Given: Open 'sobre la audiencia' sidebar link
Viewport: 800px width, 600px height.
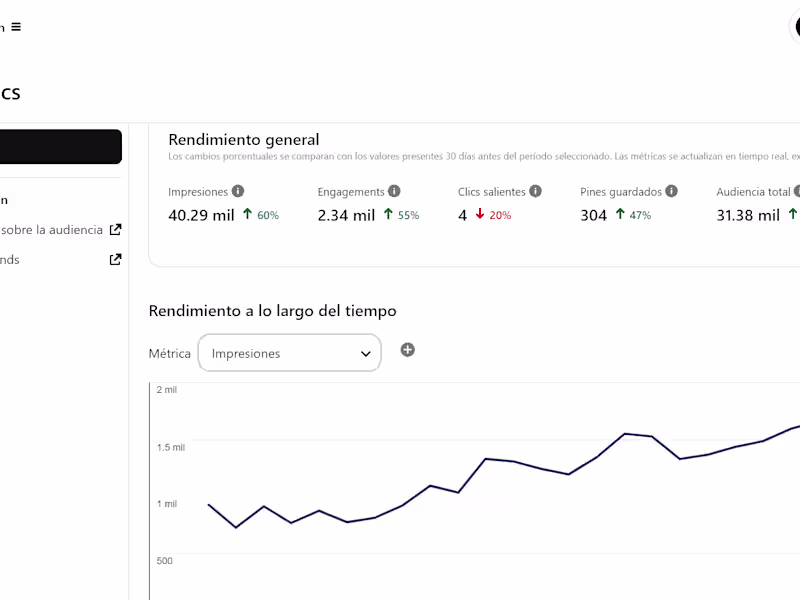Looking at the screenshot, I should [52, 229].
